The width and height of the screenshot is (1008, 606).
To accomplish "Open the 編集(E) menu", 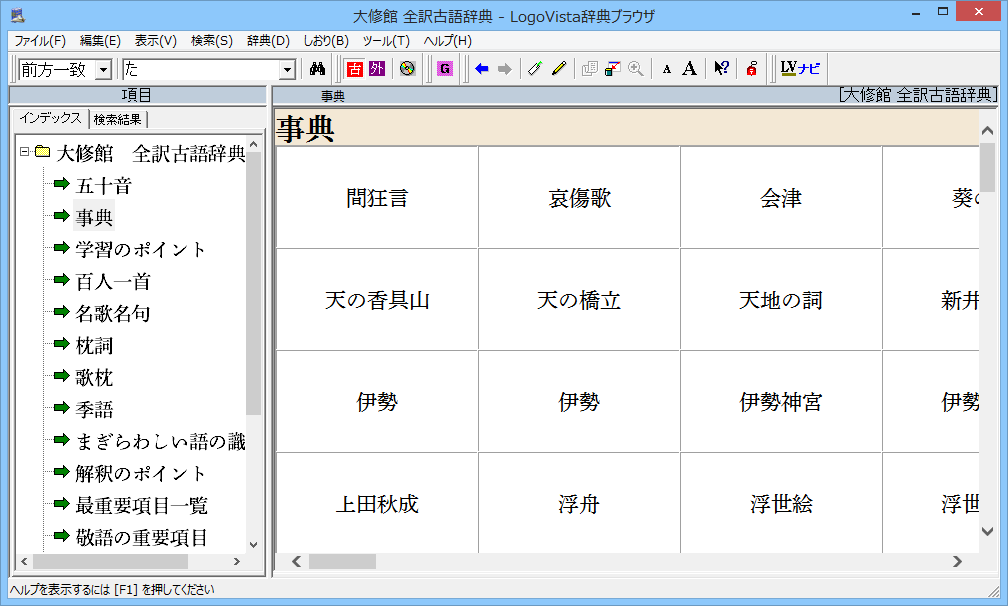I will point(100,40).
